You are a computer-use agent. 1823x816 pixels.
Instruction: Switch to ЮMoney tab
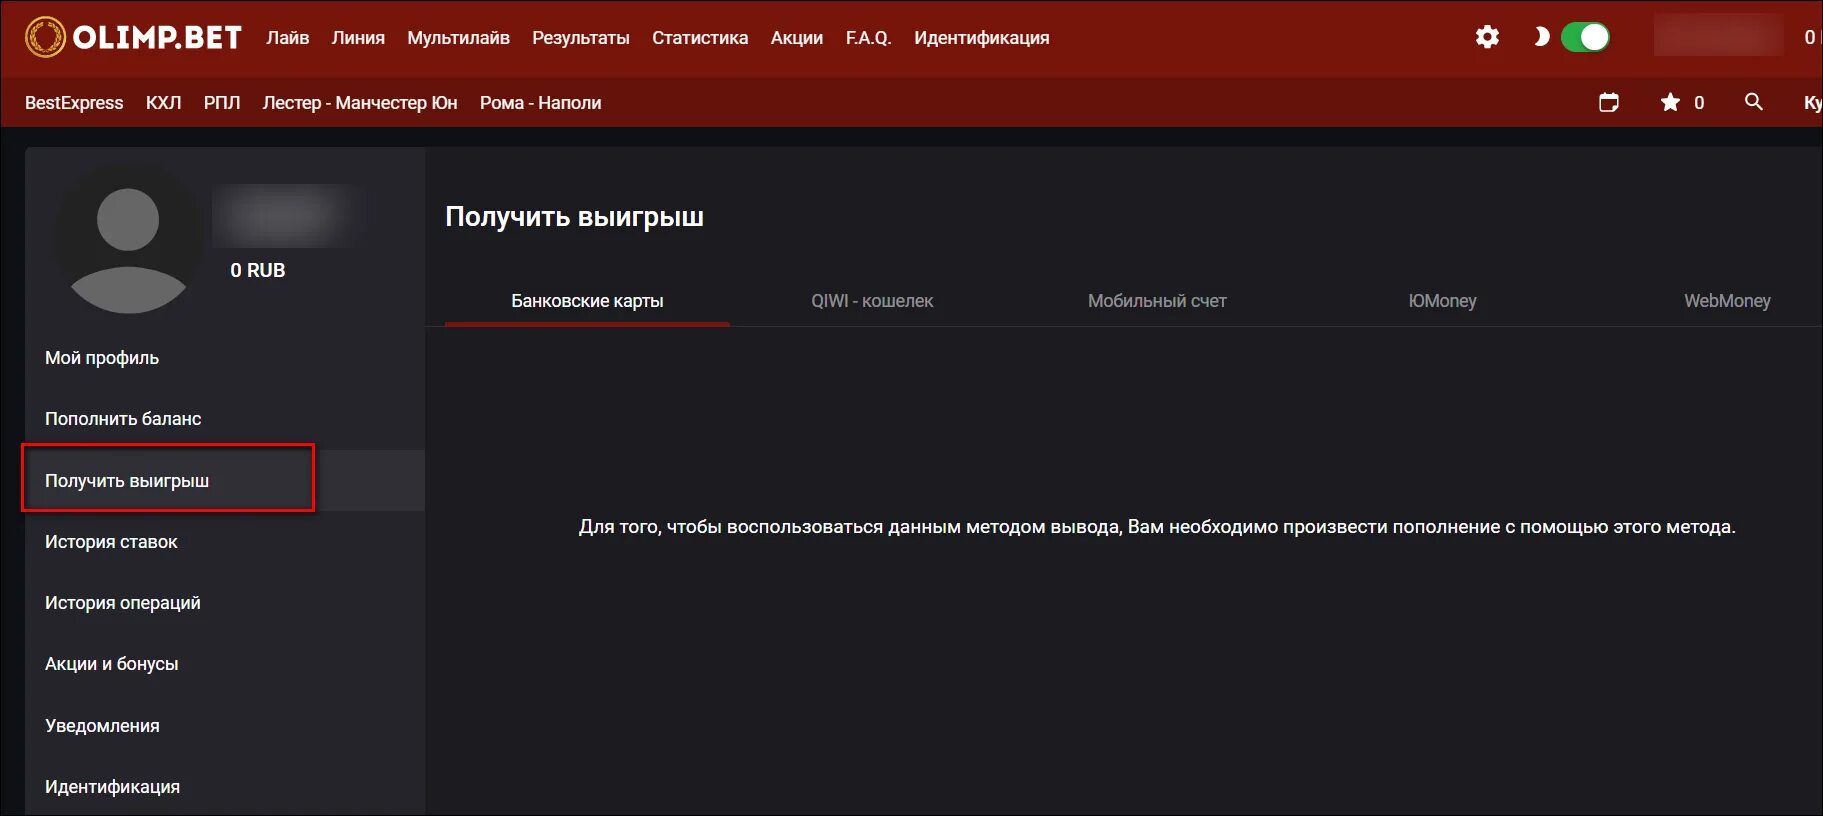1442,301
